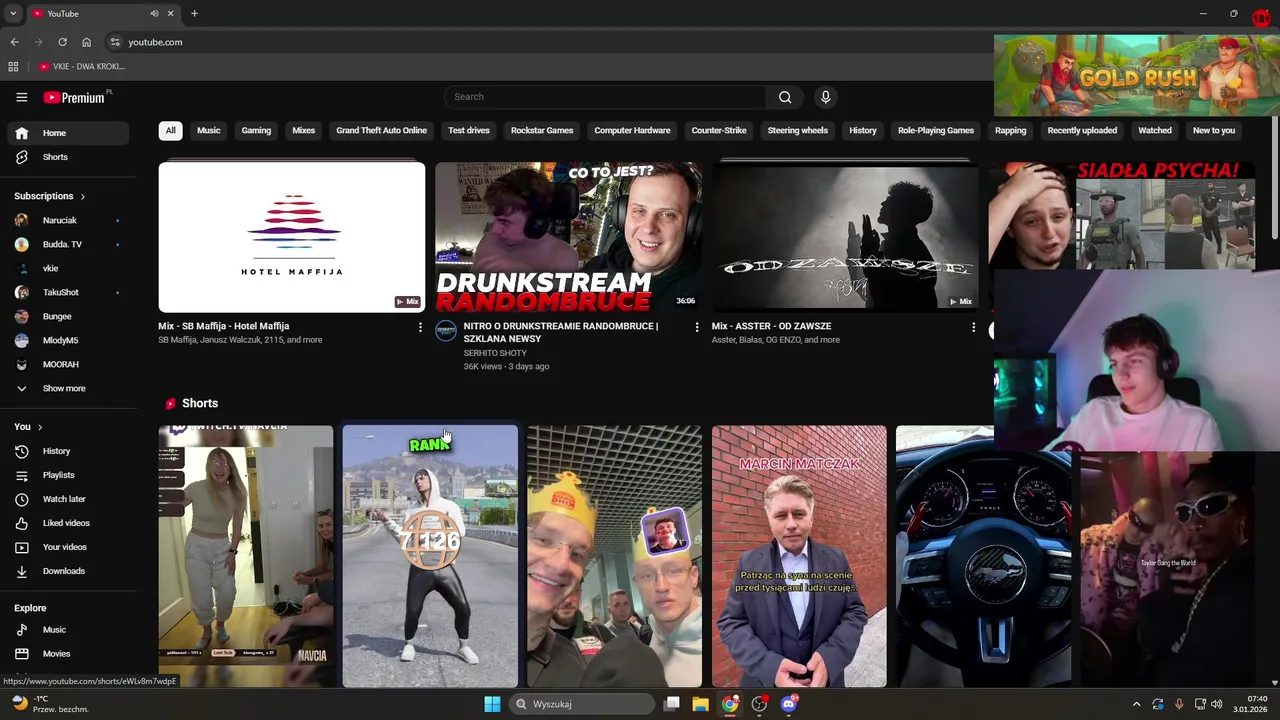Select the Music filter chip

coord(208,130)
